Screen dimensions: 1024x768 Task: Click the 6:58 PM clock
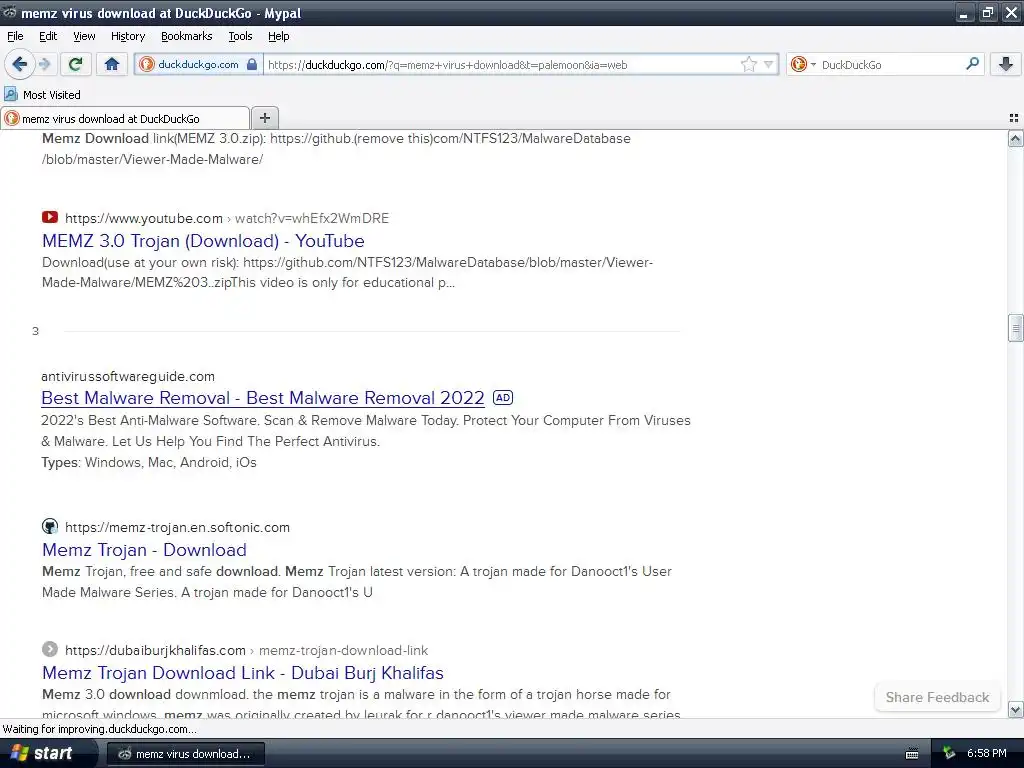pos(987,753)
